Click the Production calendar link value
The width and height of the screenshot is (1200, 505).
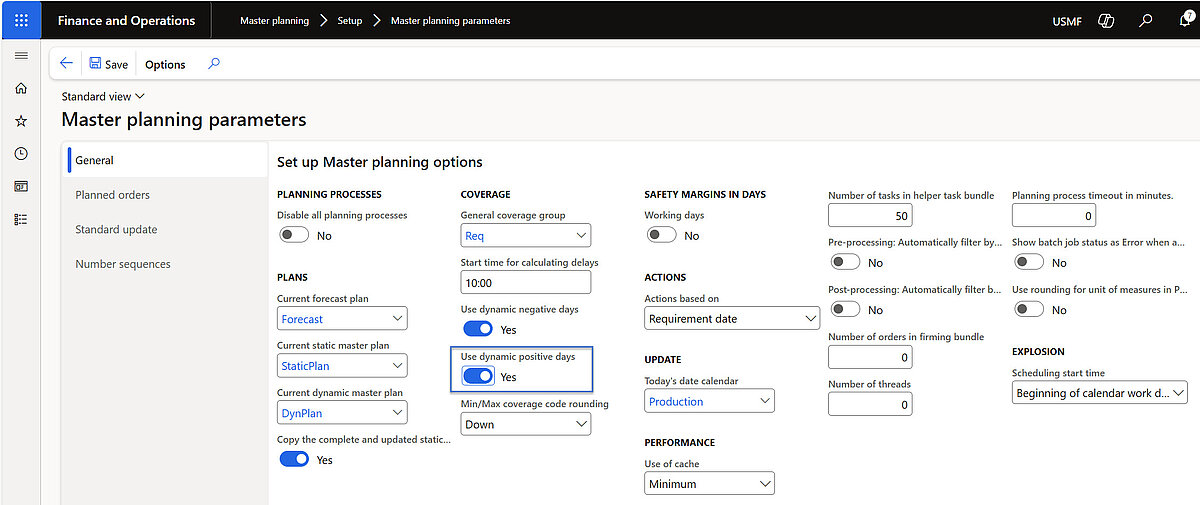click(x=676, y=402)
